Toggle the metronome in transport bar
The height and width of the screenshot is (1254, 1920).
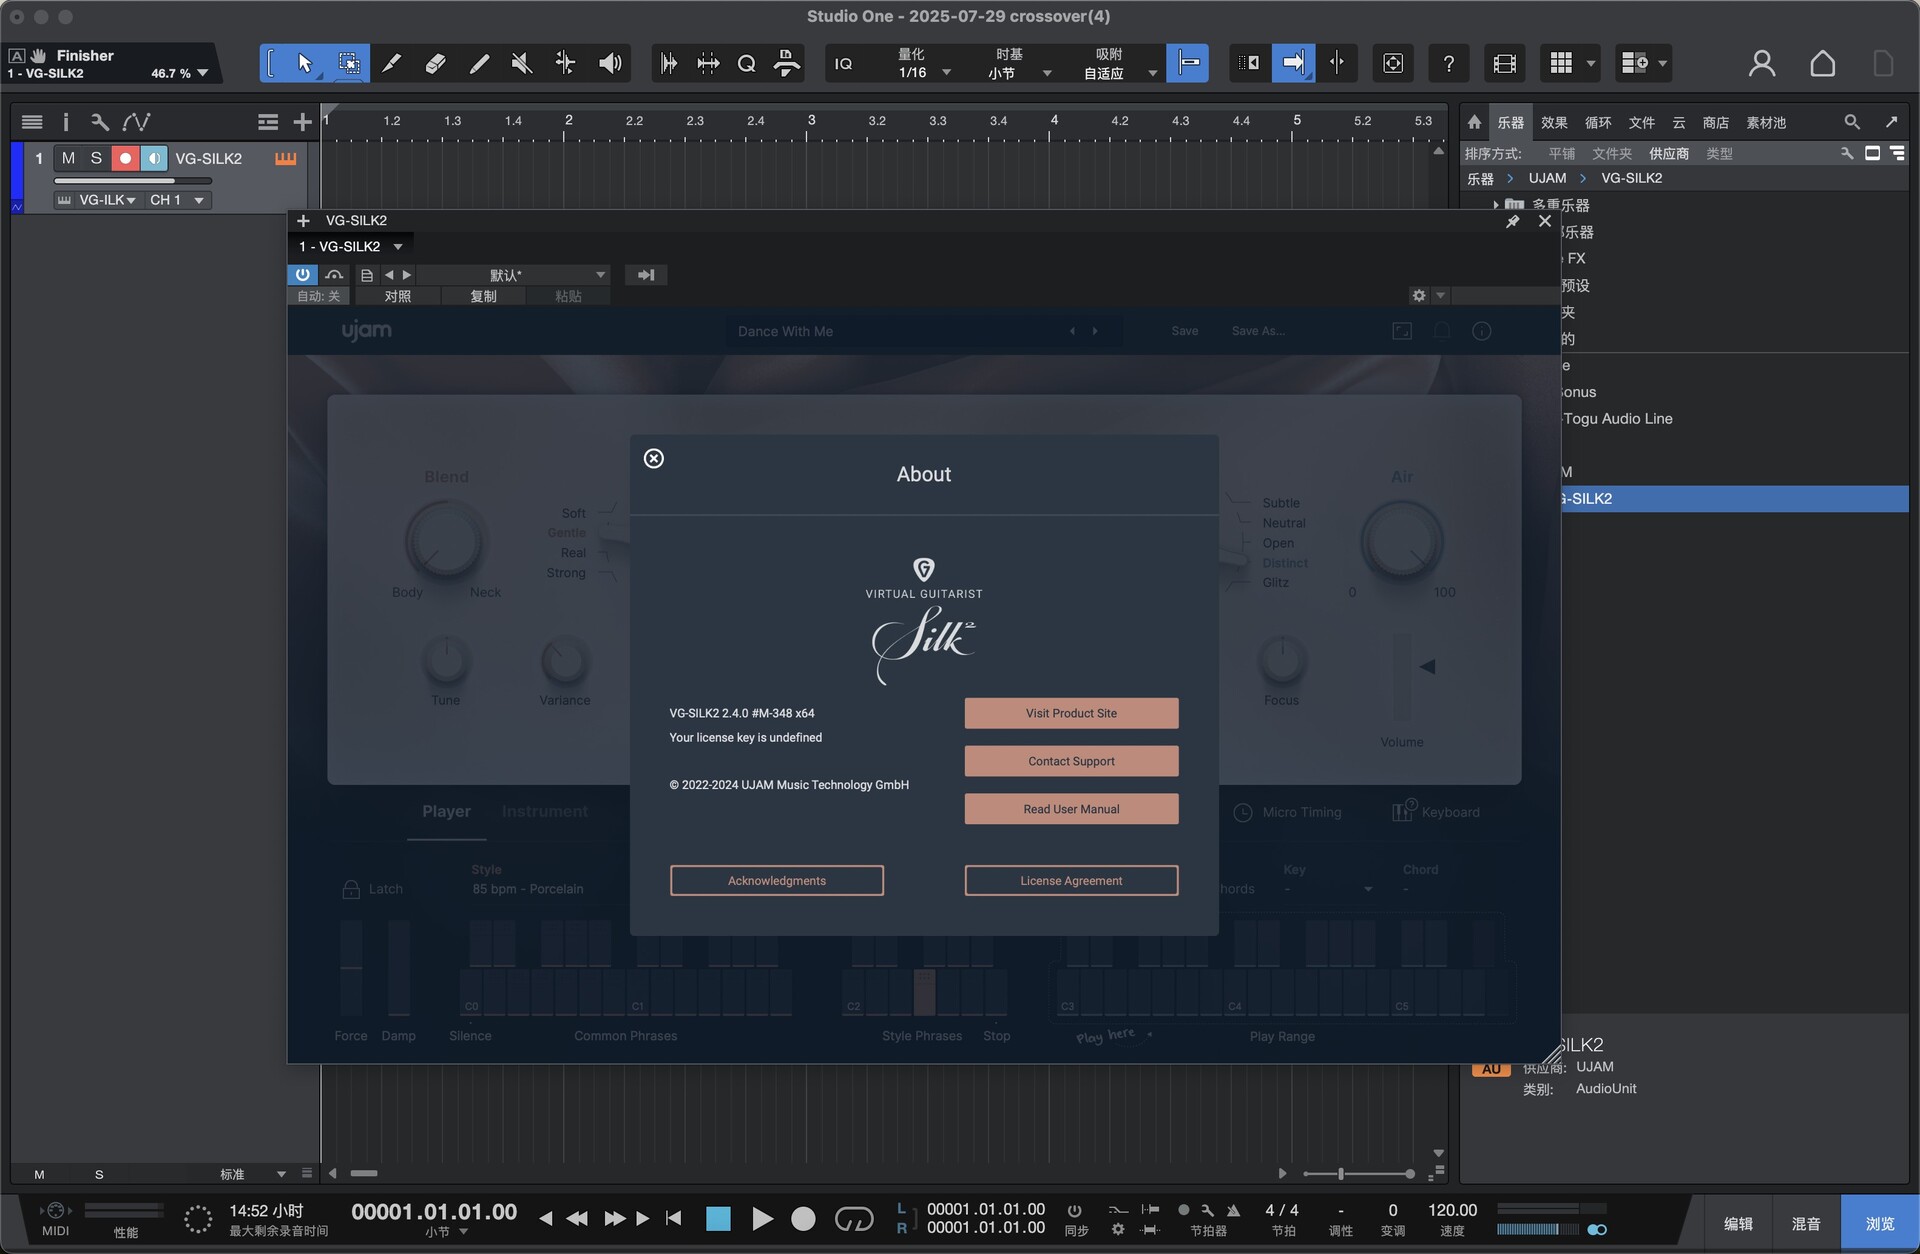click(1233, 1210)
